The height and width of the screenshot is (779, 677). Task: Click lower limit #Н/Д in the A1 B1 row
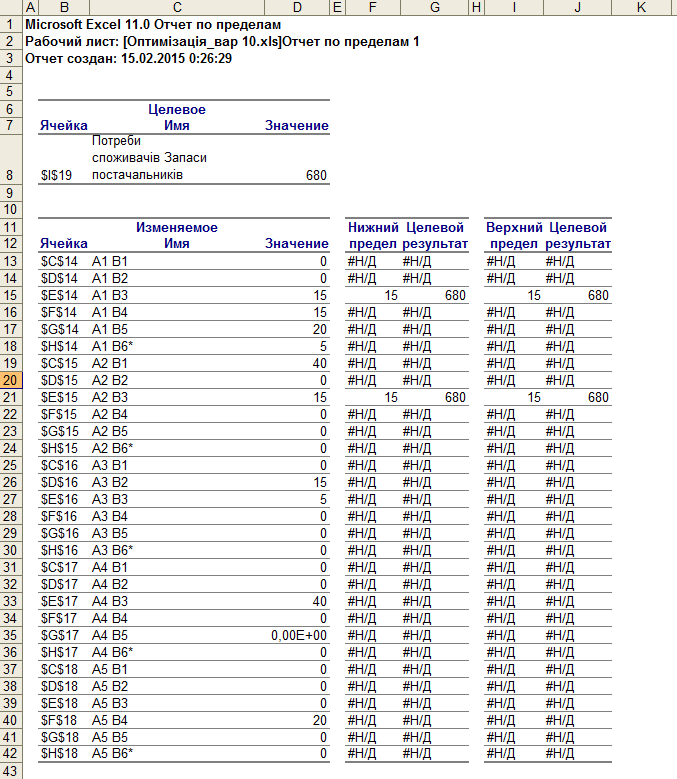362,261
